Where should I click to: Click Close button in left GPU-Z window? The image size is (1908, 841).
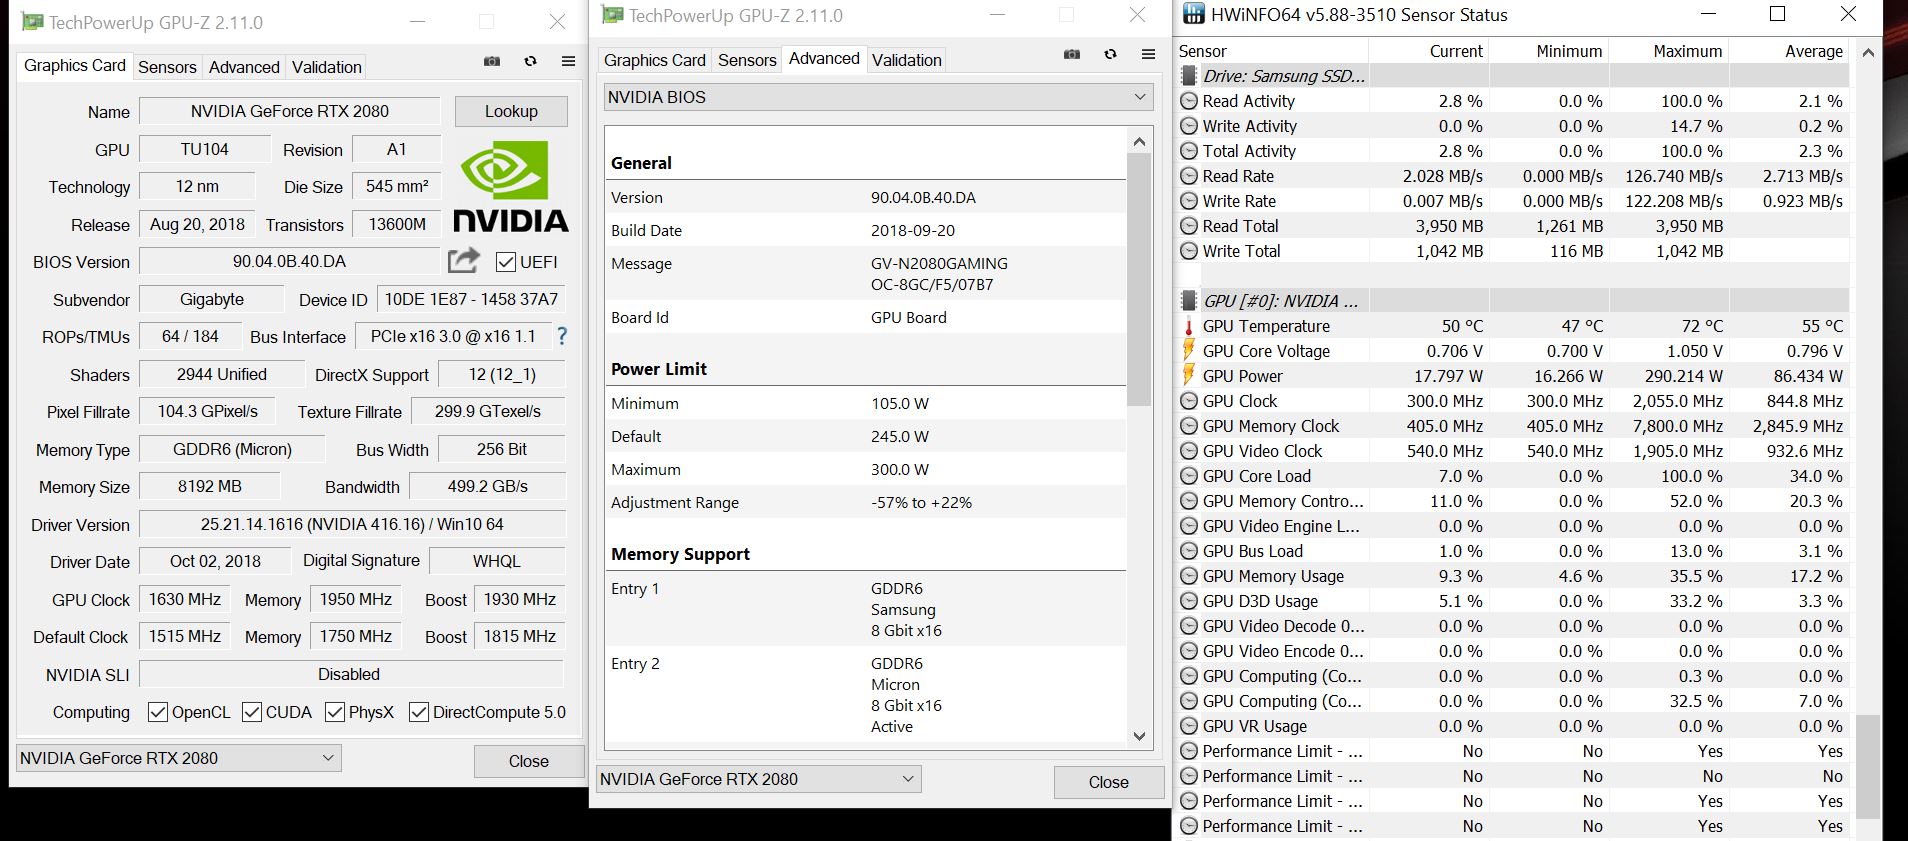(x=528, y=761)
